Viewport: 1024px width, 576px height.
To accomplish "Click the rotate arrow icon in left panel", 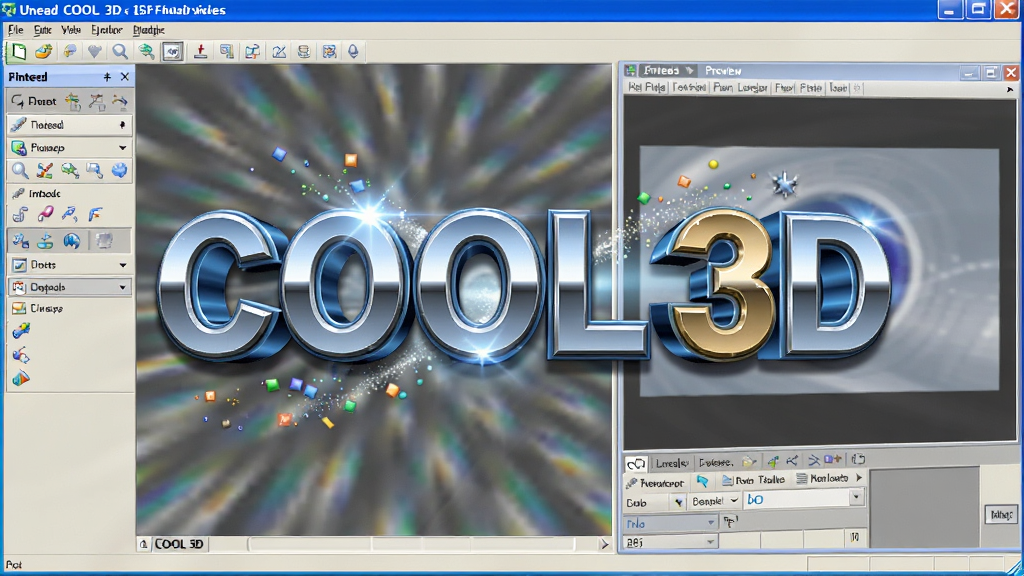I will click(18, 101).
